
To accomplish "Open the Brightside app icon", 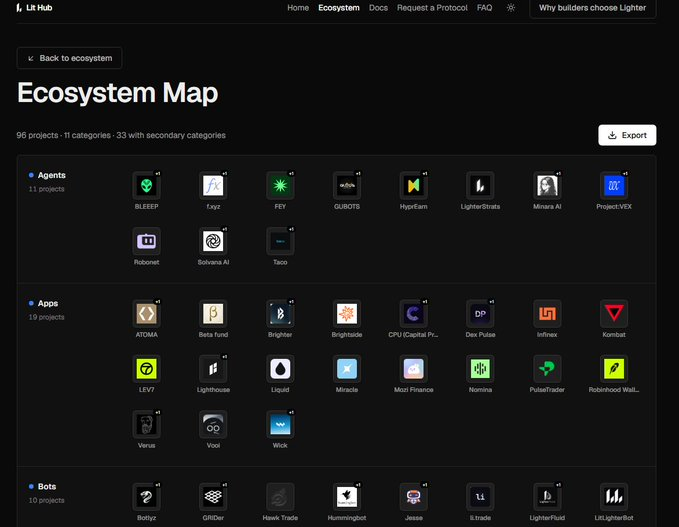I will pos(347,314).
